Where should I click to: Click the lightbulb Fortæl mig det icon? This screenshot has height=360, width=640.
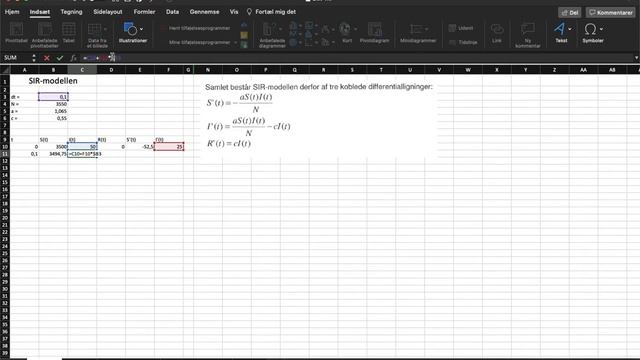(x=249, y=12)
